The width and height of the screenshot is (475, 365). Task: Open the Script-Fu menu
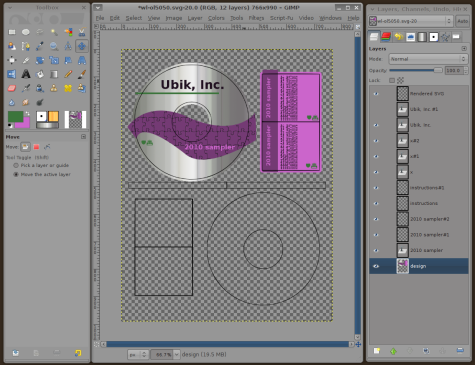pyautogui.click(x=281, y=18)
